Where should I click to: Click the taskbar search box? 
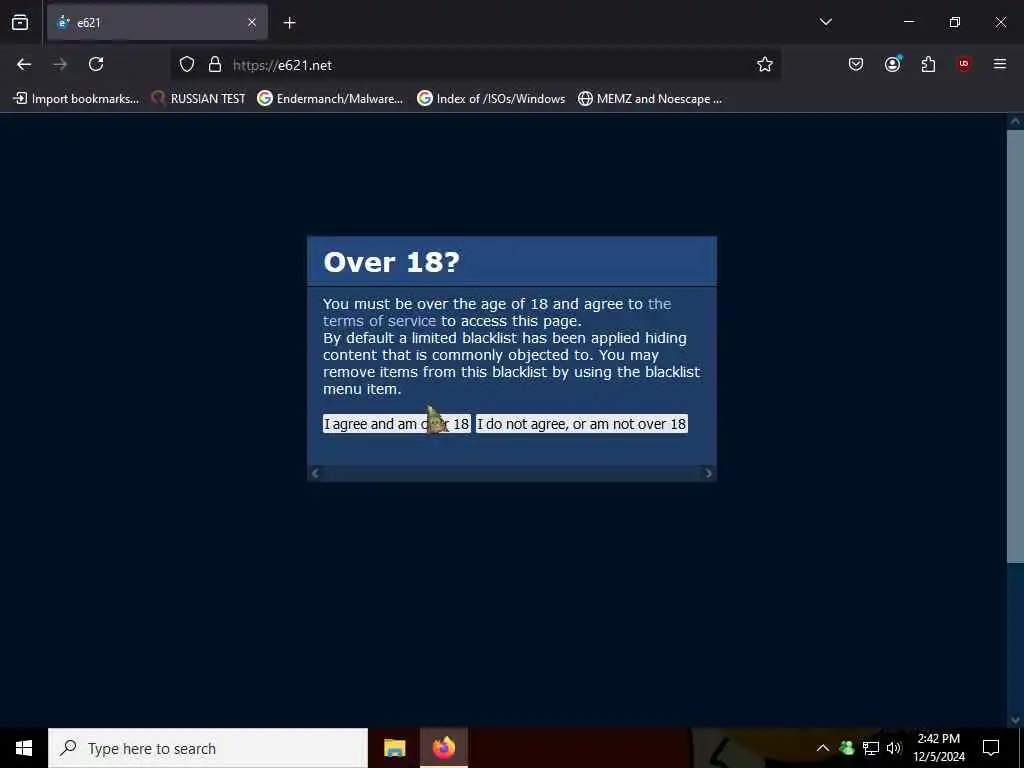point(208,748)
